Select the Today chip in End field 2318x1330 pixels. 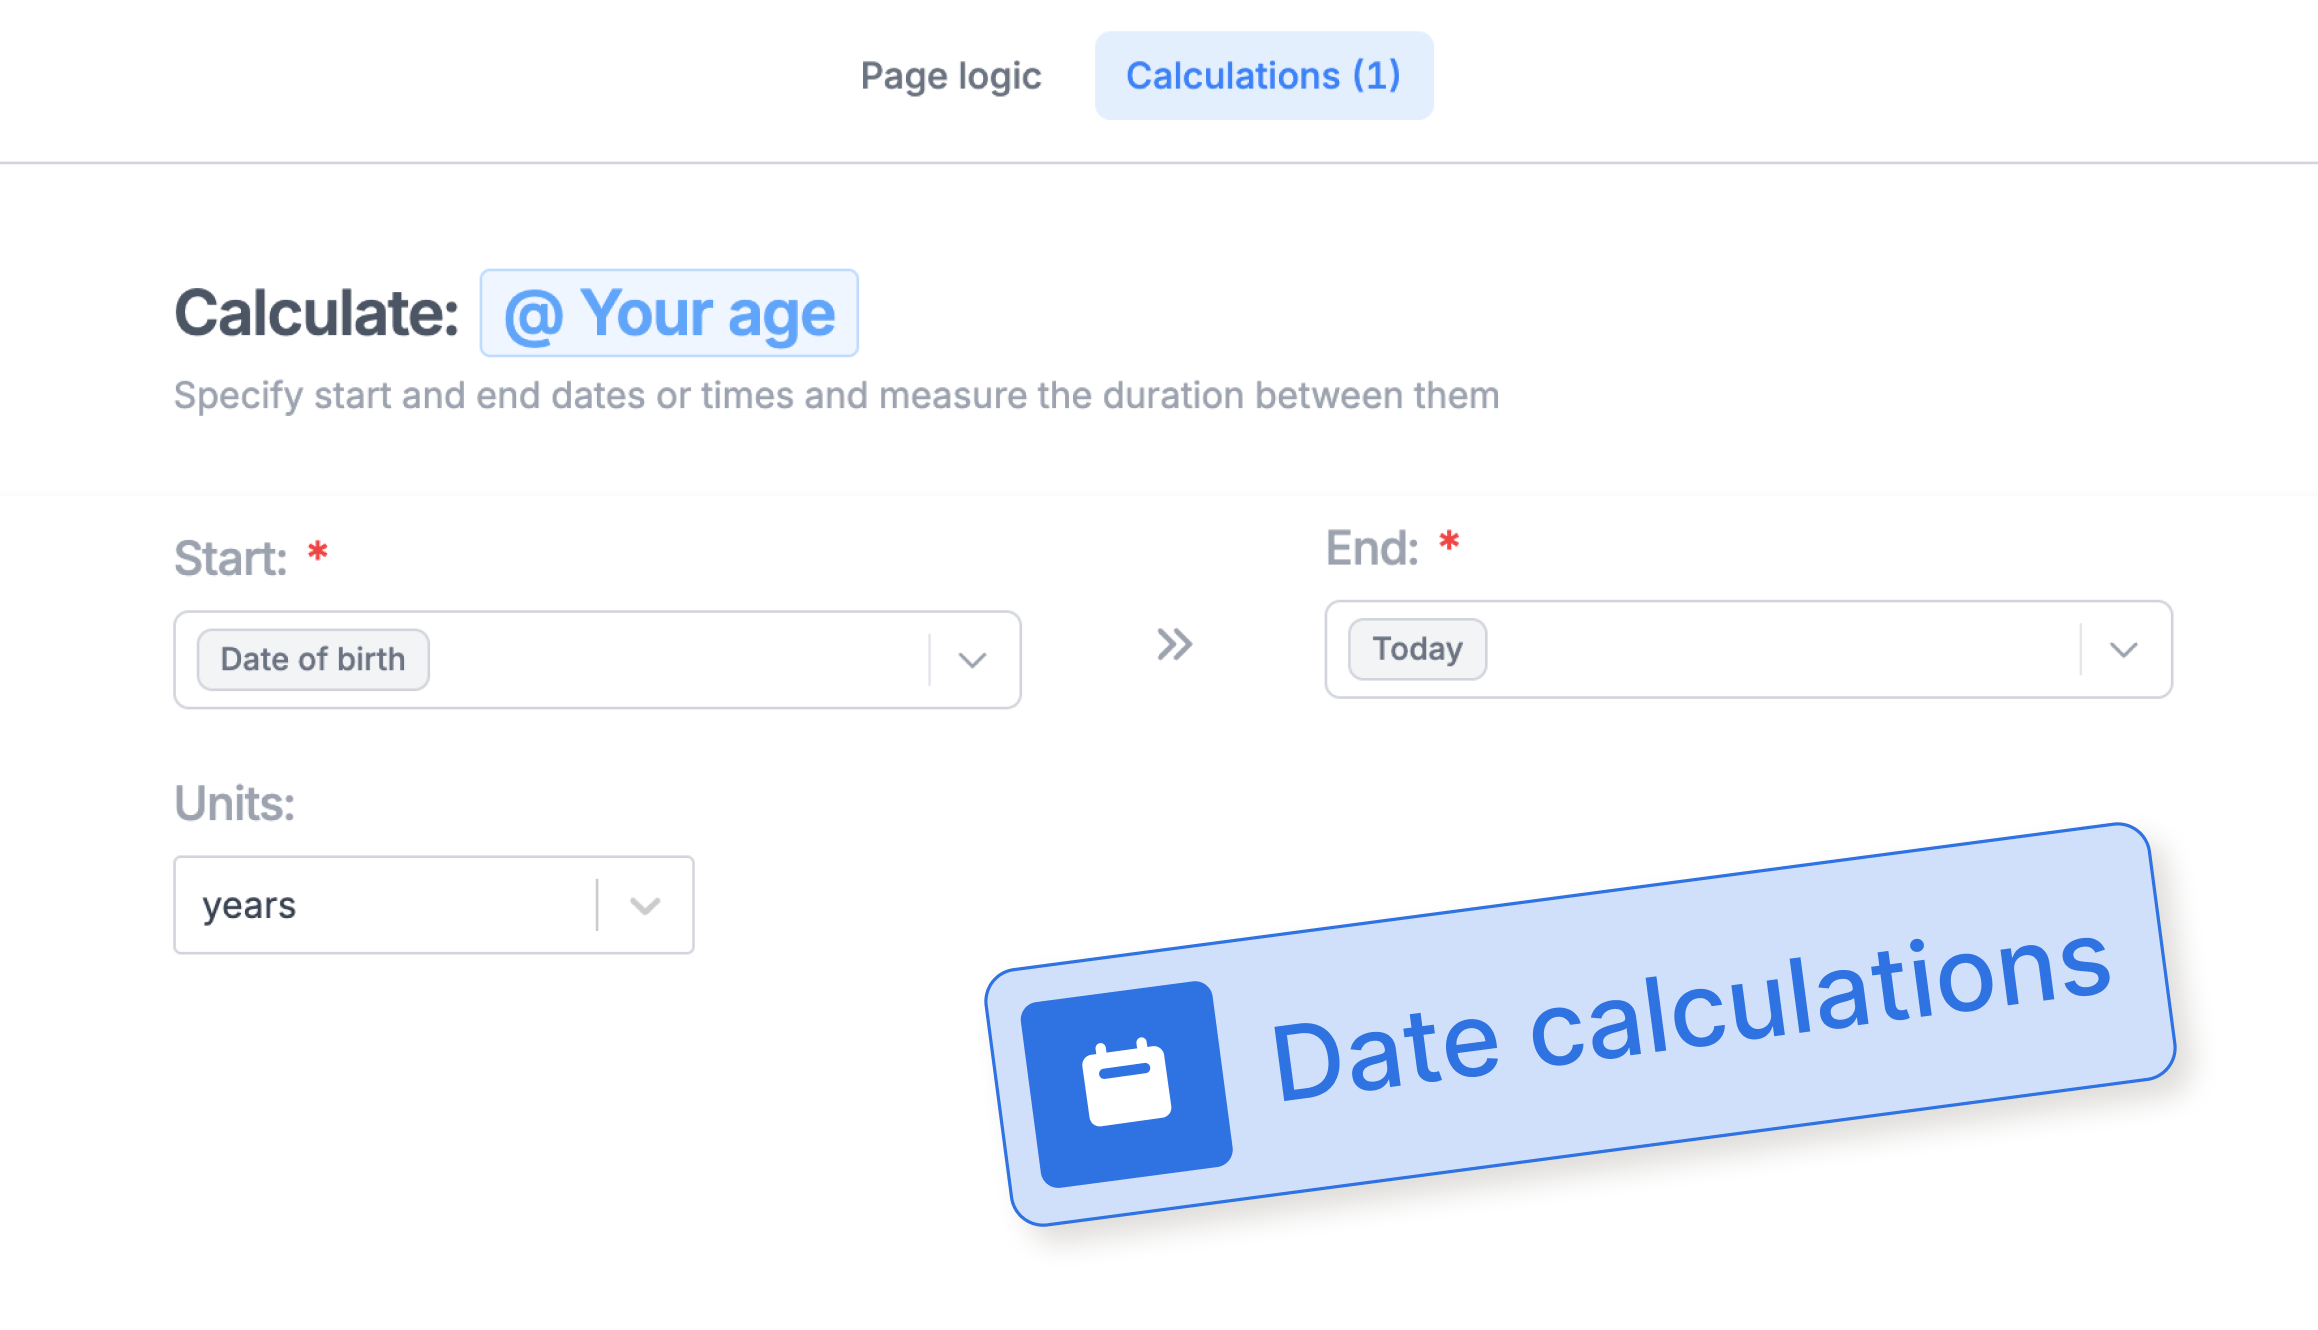coord(1417,650)
